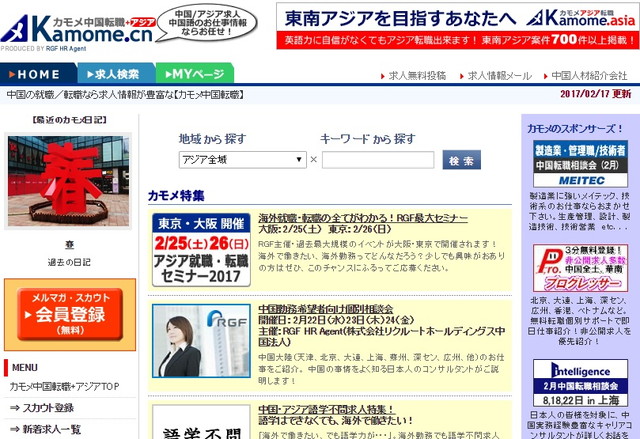The image size is (640, 439).
Task: Expand the アジア全域 region dropdown
Action: [x=242, y=160]
